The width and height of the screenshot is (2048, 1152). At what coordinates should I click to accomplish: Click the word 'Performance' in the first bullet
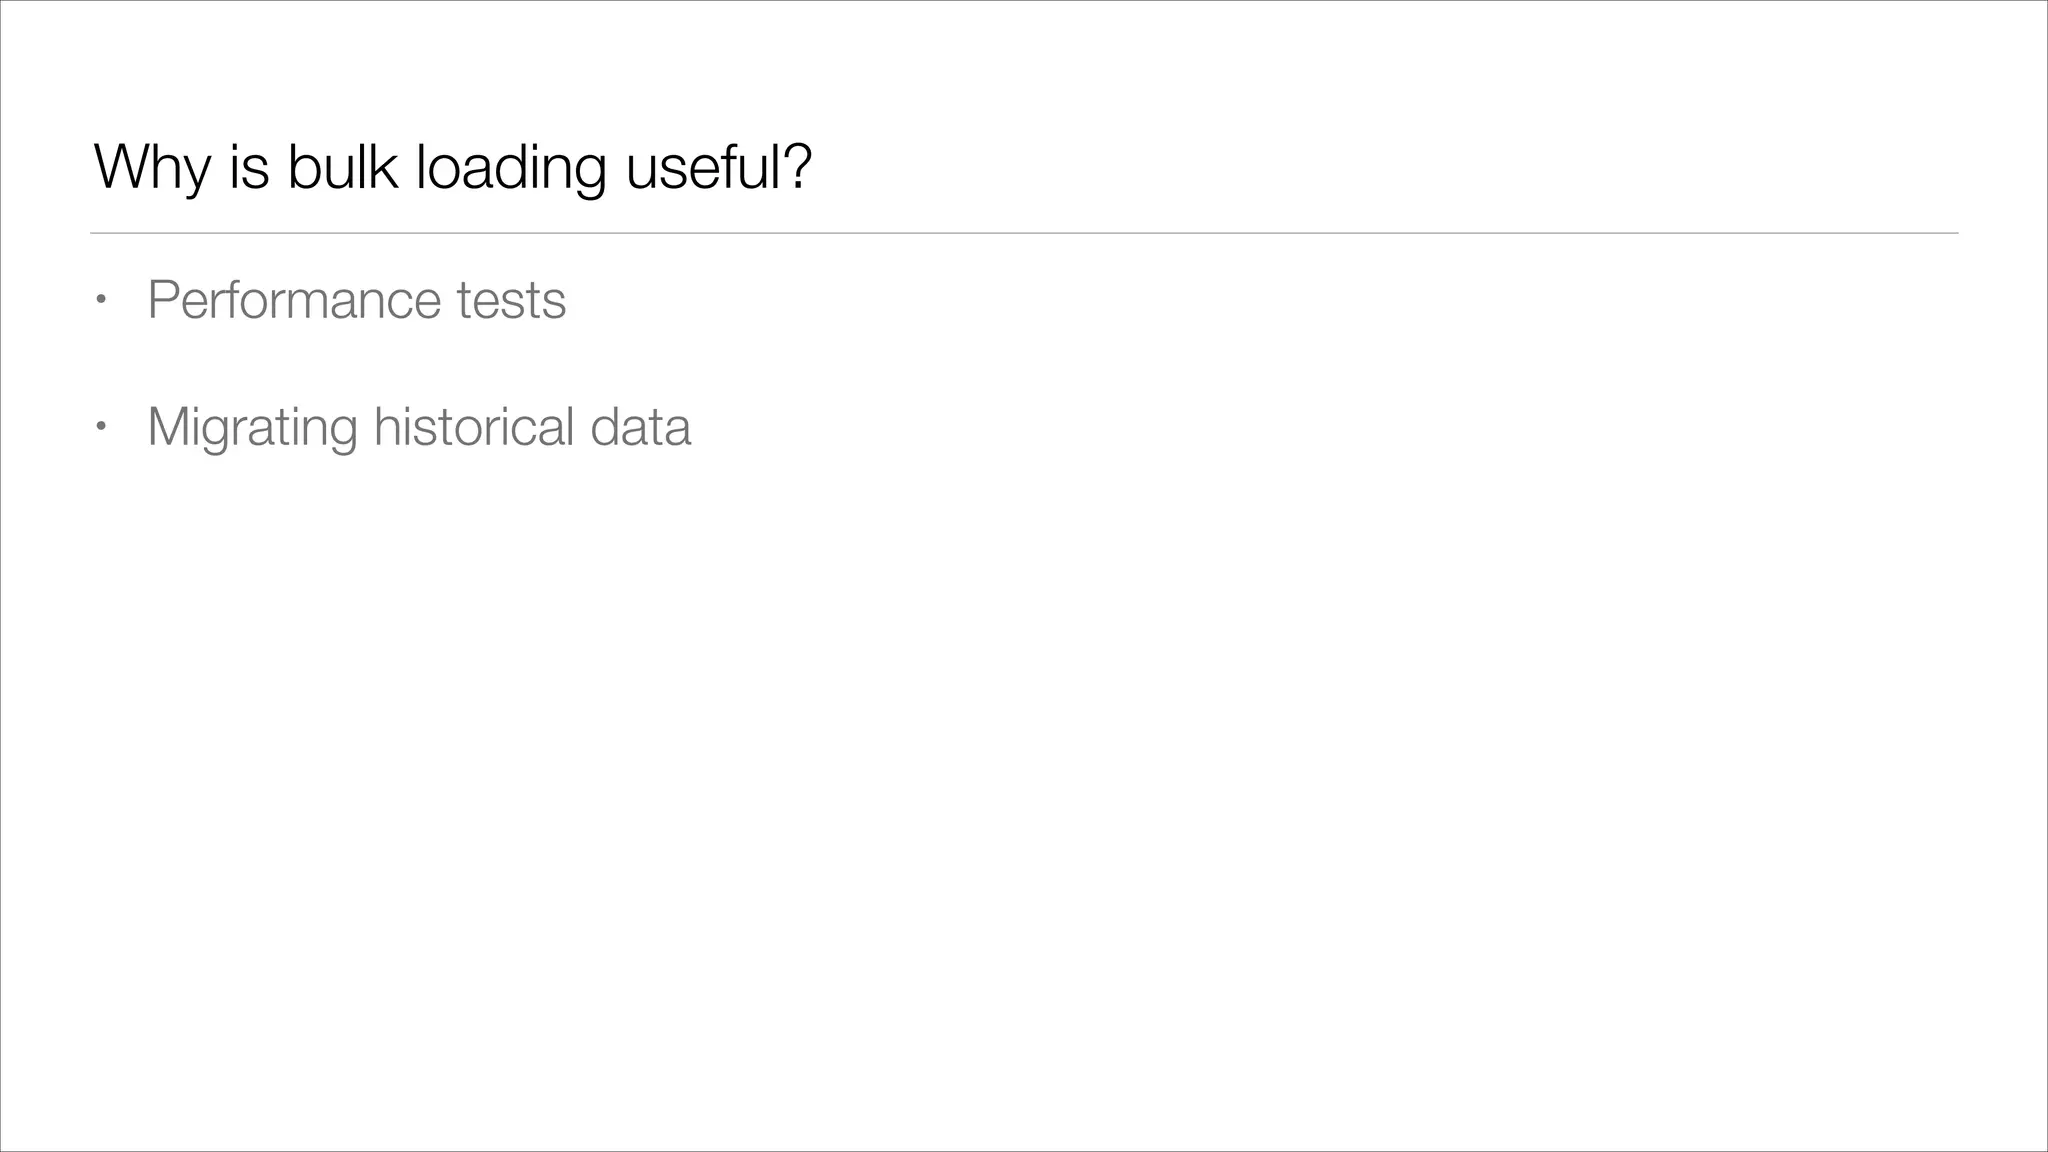tap(293, 300)
